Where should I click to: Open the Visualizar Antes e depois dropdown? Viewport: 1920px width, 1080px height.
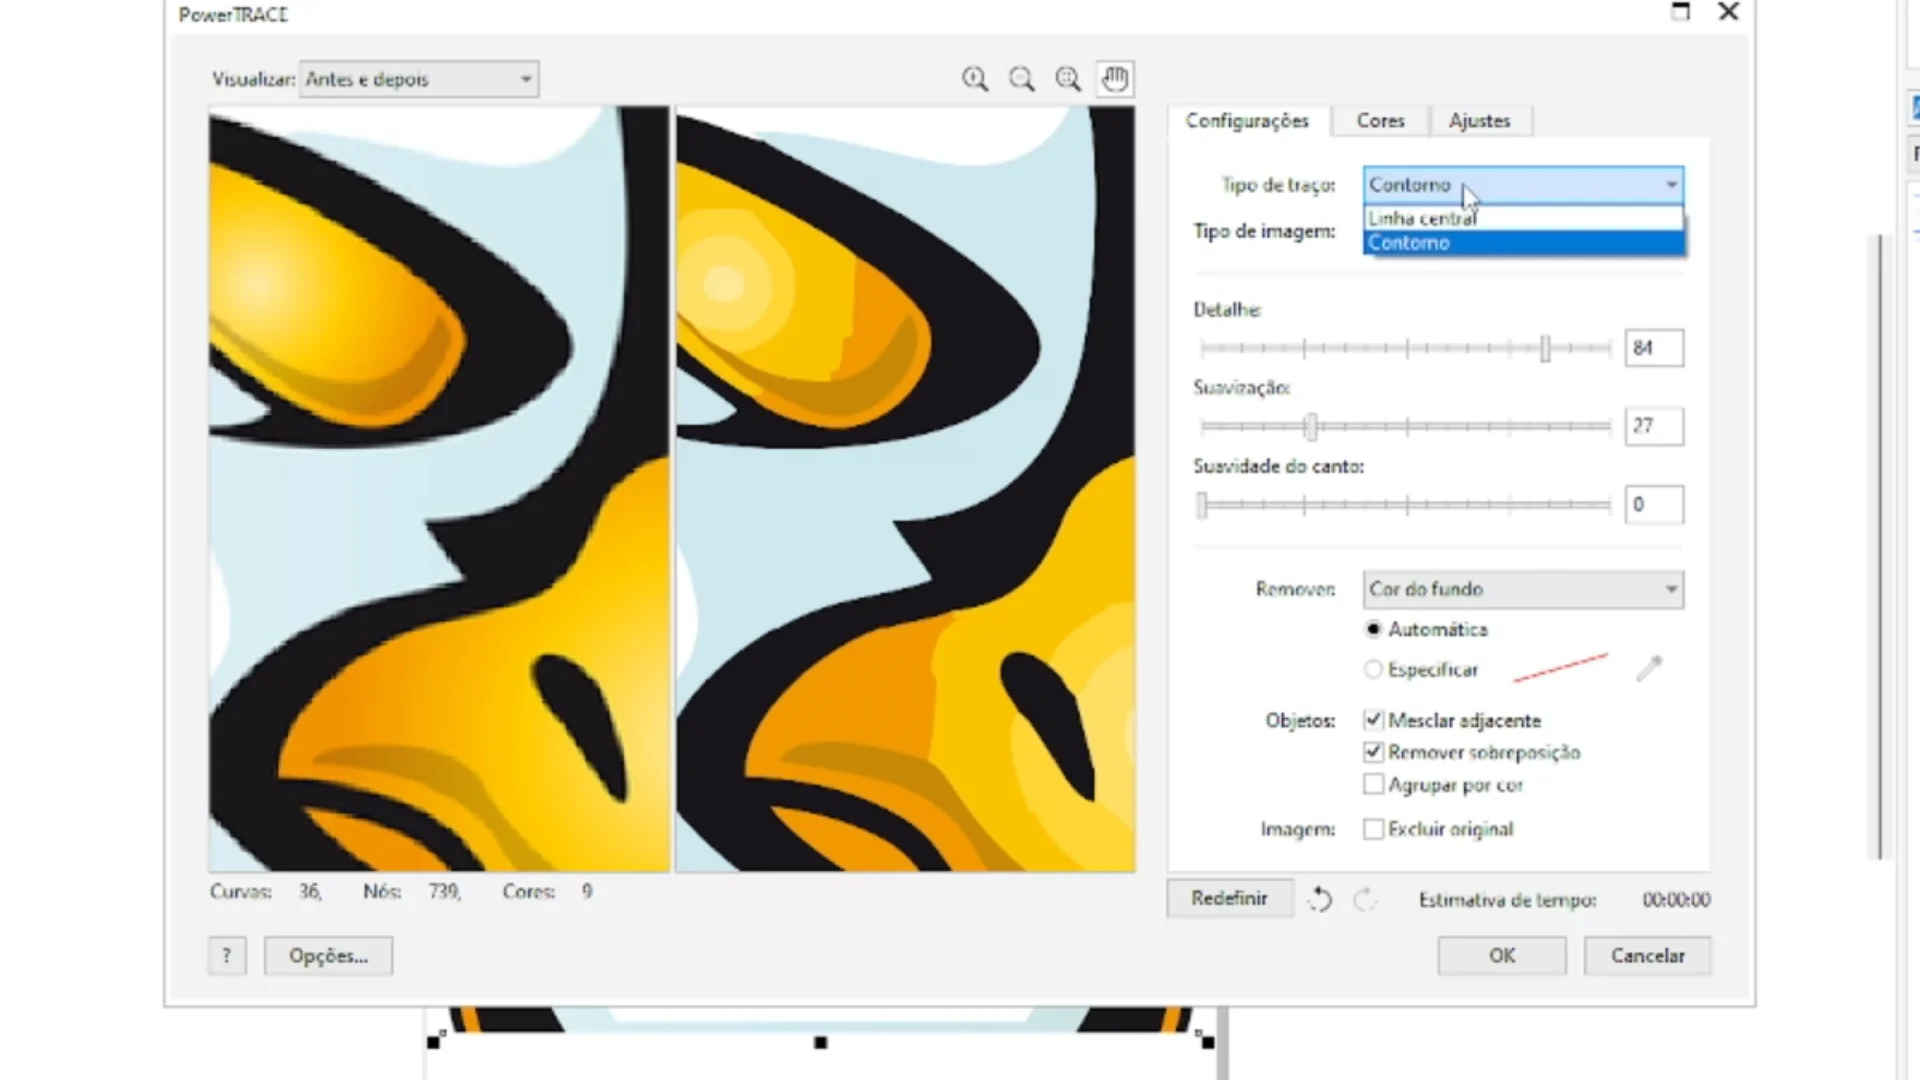coord(419,79)
